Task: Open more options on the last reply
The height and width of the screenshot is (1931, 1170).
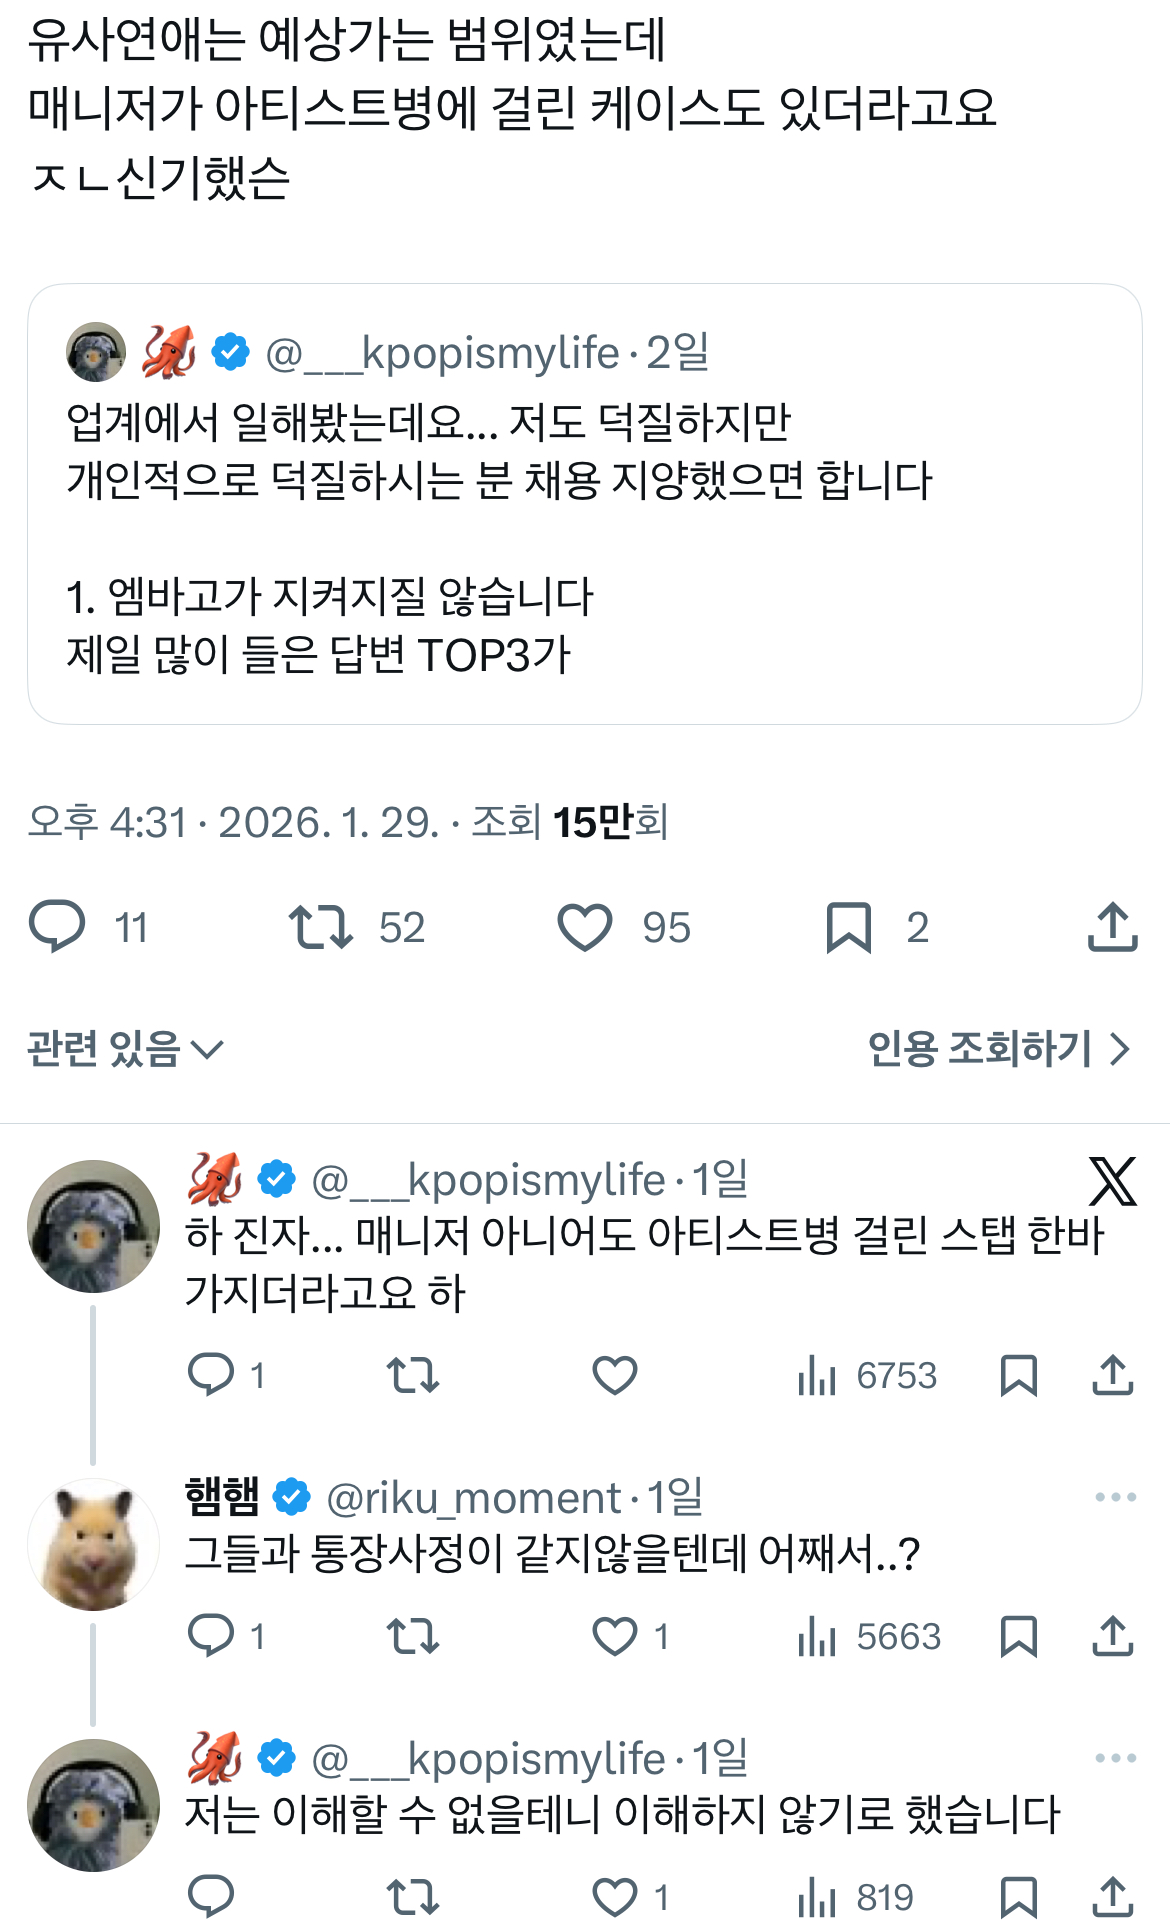Action: (1115, 1758)
